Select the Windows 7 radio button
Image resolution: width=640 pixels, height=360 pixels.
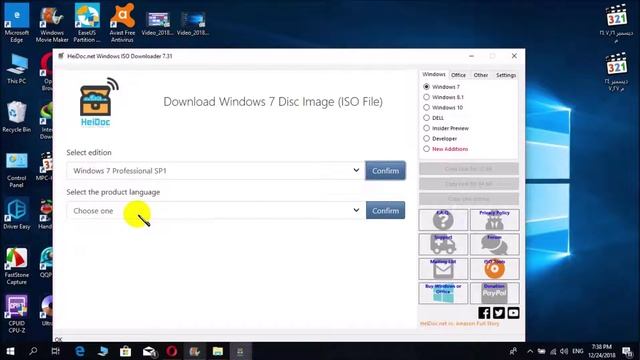(426, 87)
